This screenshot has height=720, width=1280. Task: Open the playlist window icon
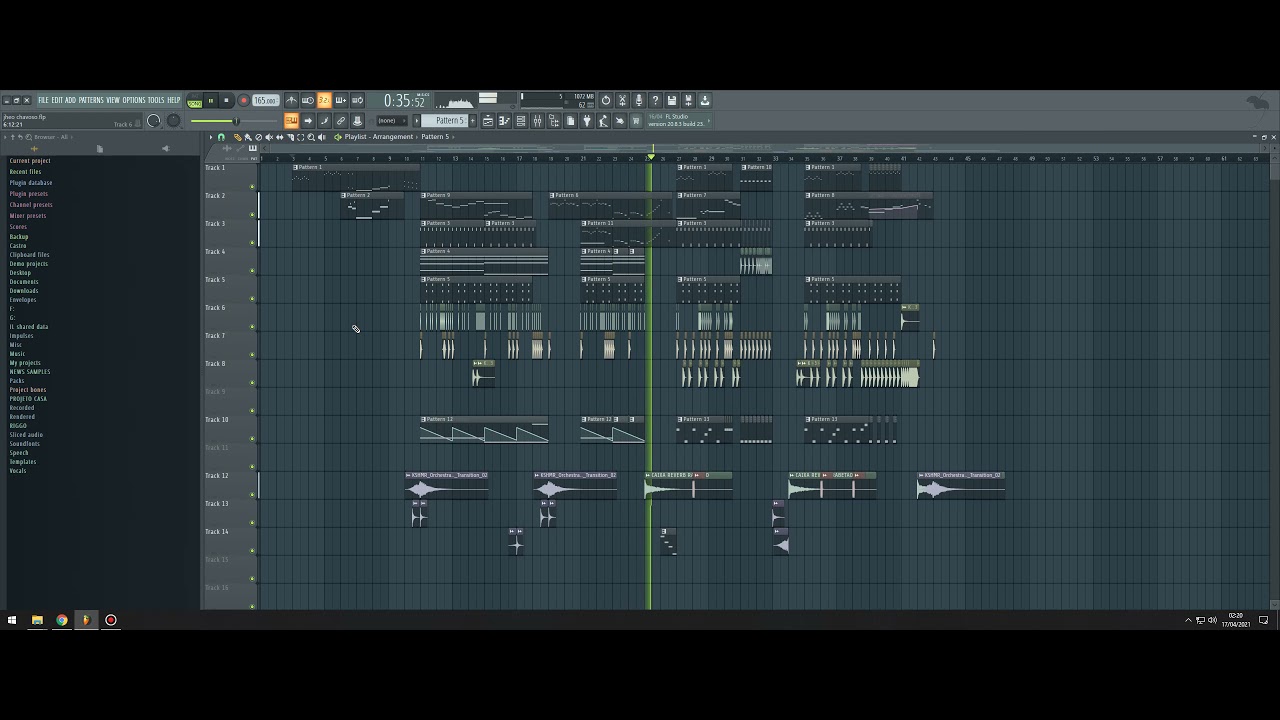tap(488, 120)
